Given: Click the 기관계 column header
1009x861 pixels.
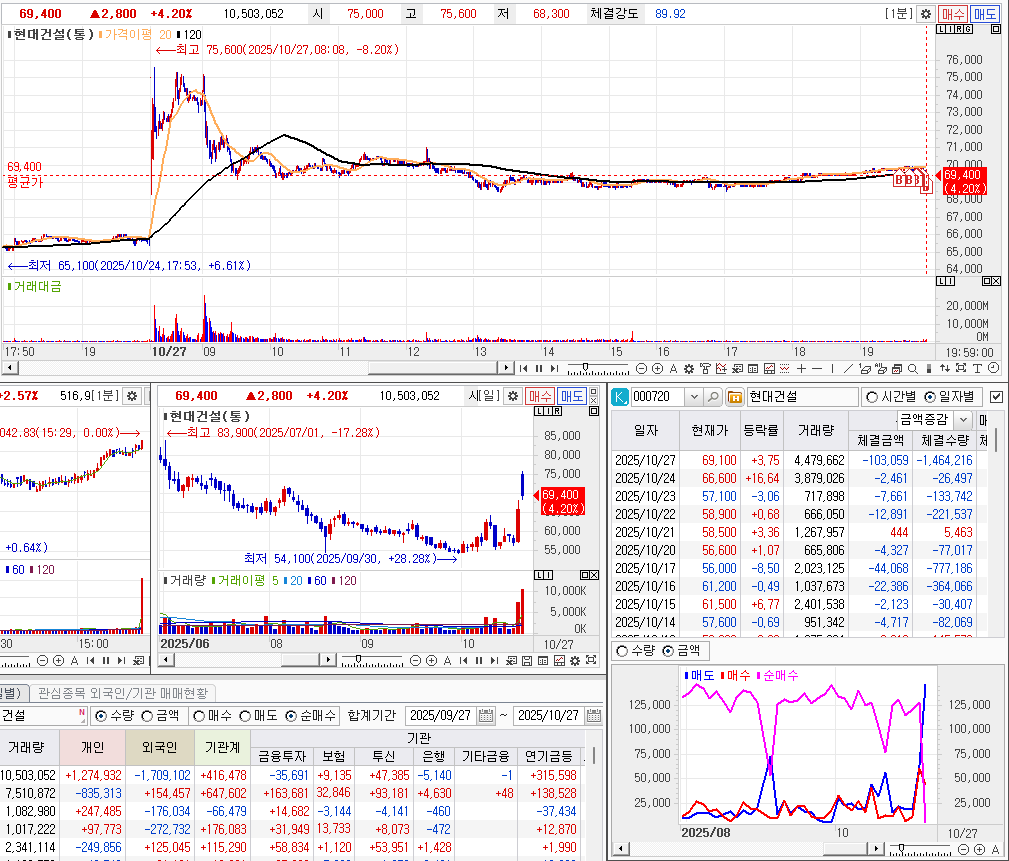Looking at the screenshot, I should [x=222, y=747].
